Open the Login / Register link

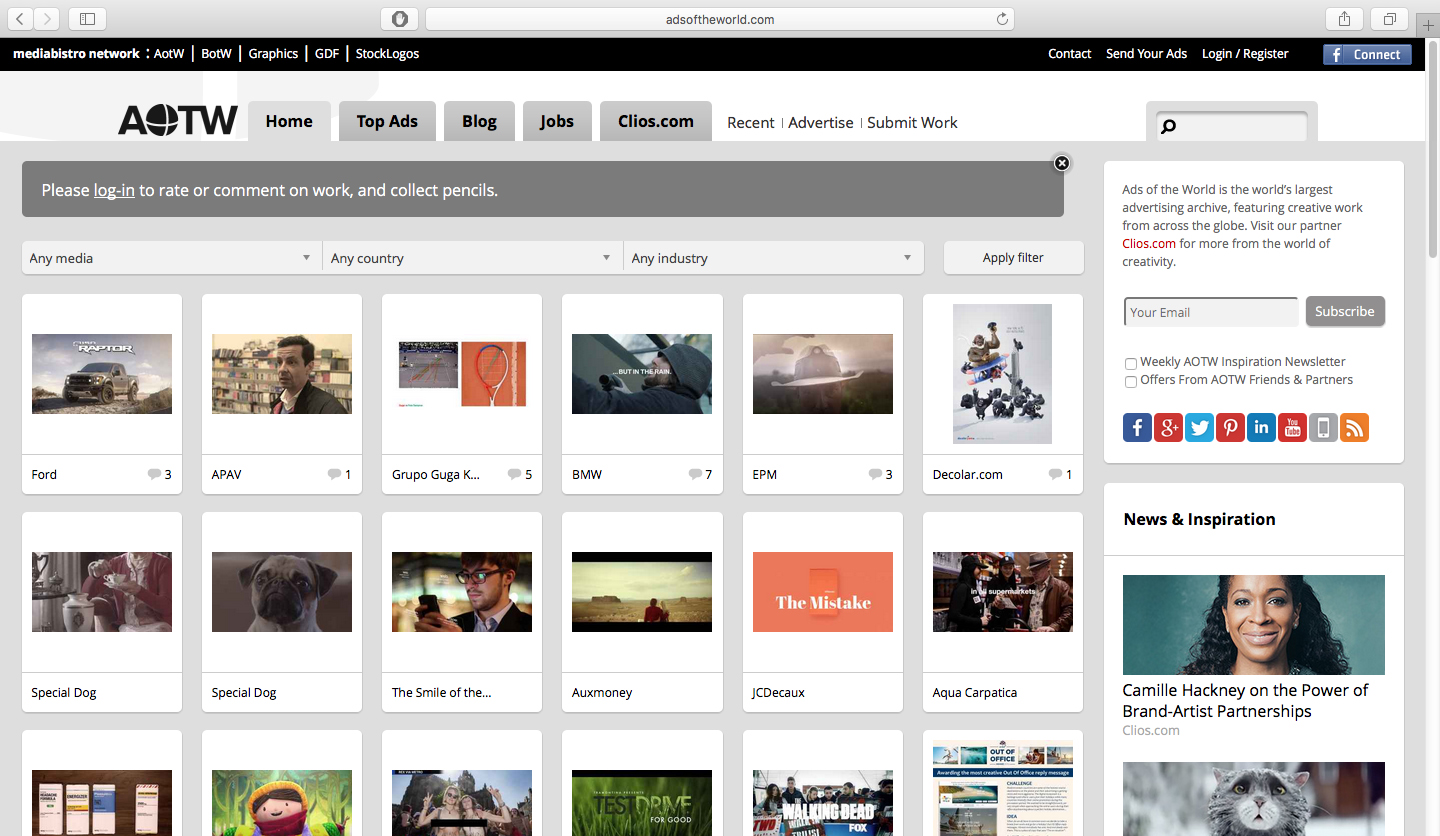click(1245, 54)
